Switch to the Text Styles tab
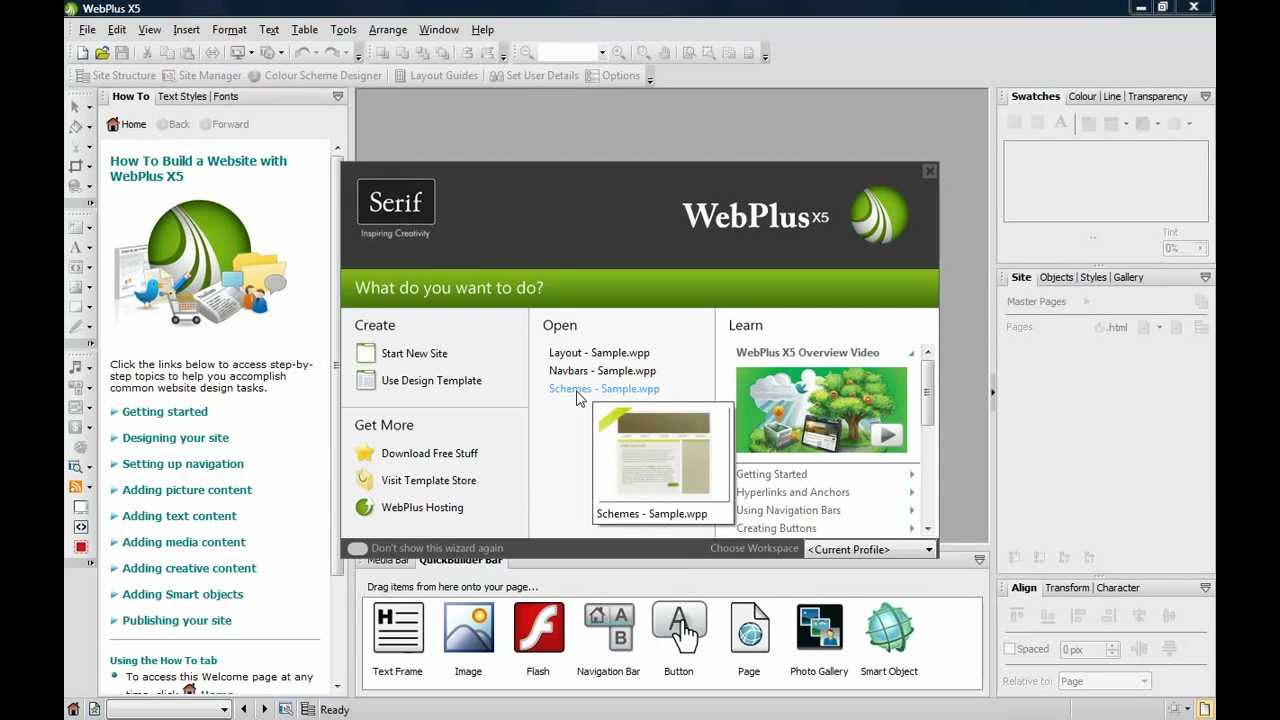 click(182, 97)
